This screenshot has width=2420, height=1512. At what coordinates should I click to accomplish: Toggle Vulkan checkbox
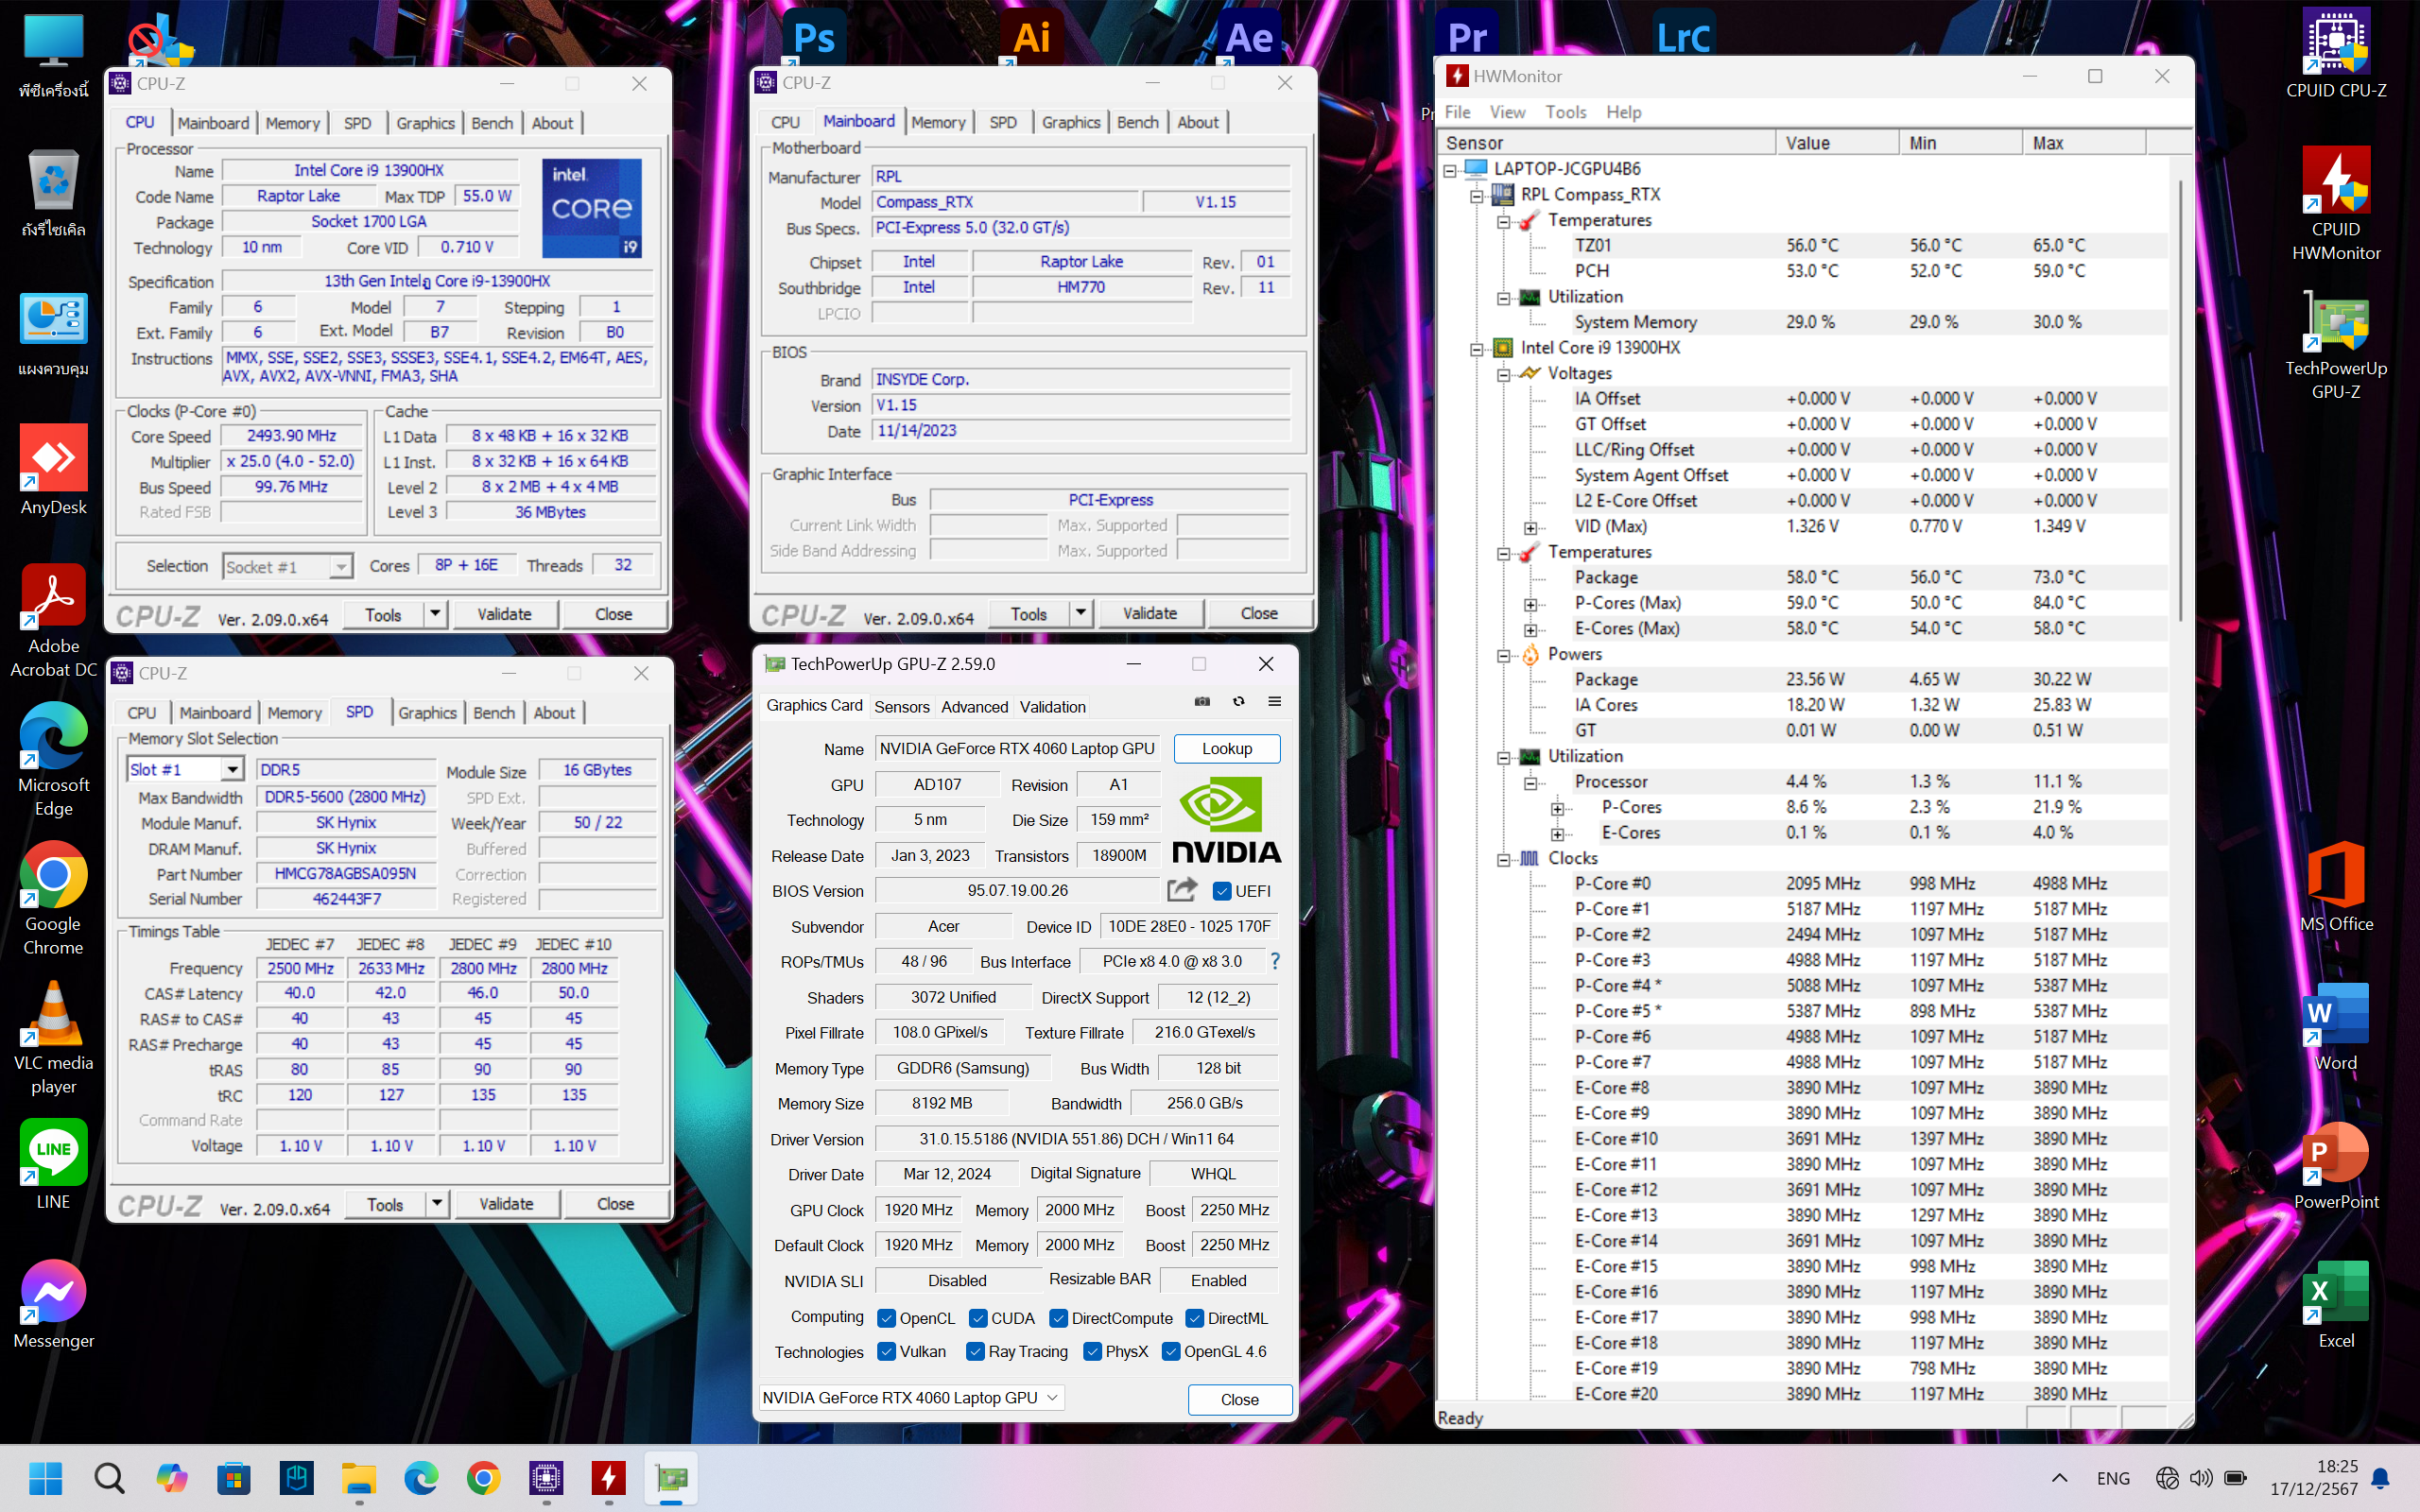point(886,1352)
